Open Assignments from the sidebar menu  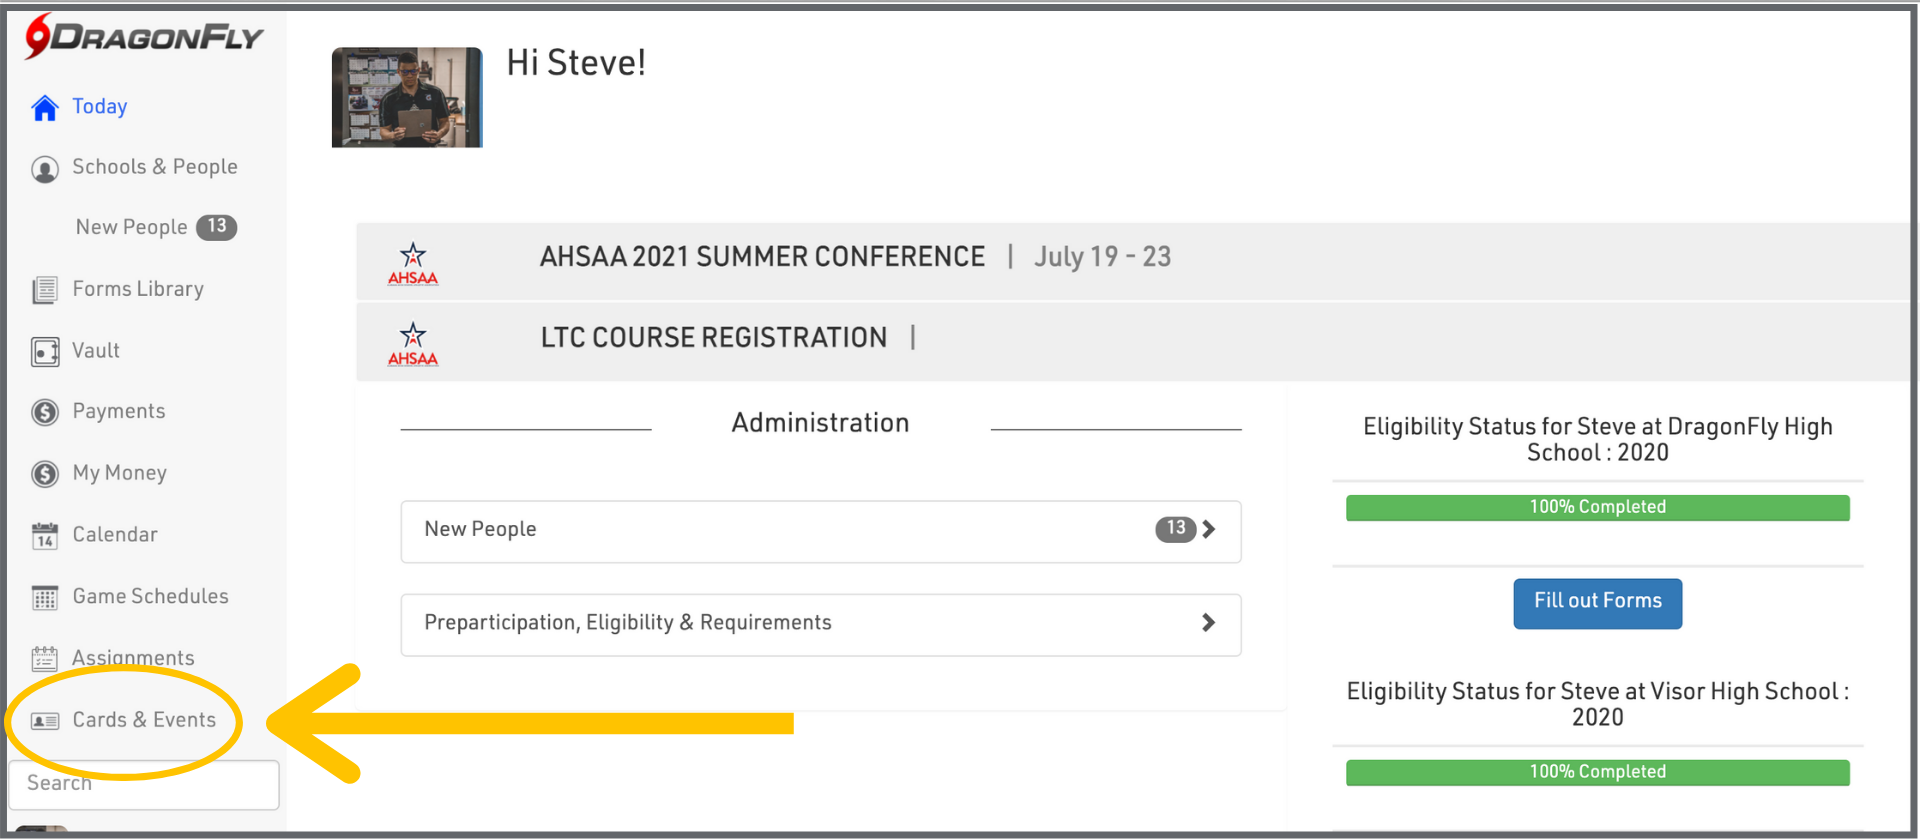click(x=133, y=658)
